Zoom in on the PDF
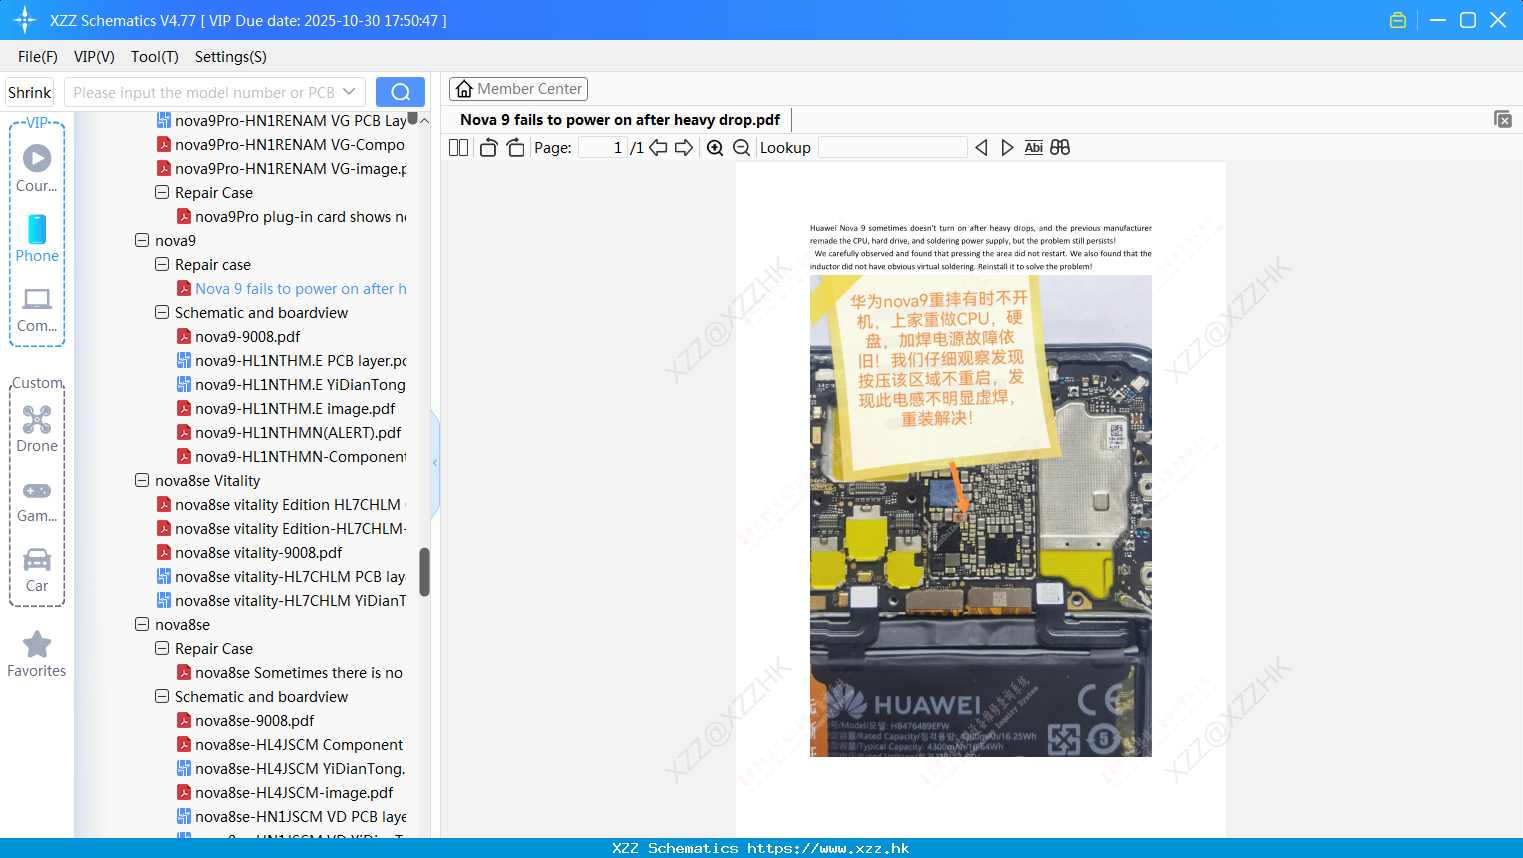 coord(715,148)
